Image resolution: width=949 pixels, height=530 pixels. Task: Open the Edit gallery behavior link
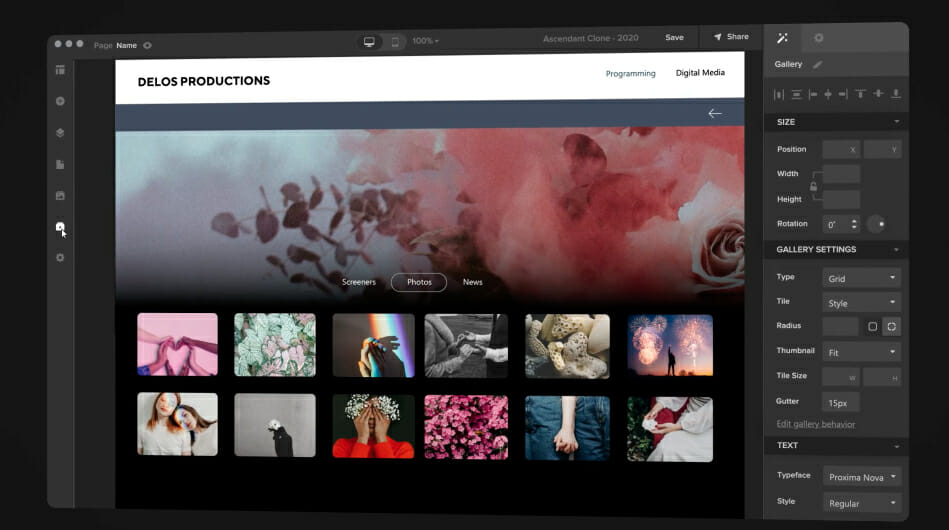click(815, 424)
